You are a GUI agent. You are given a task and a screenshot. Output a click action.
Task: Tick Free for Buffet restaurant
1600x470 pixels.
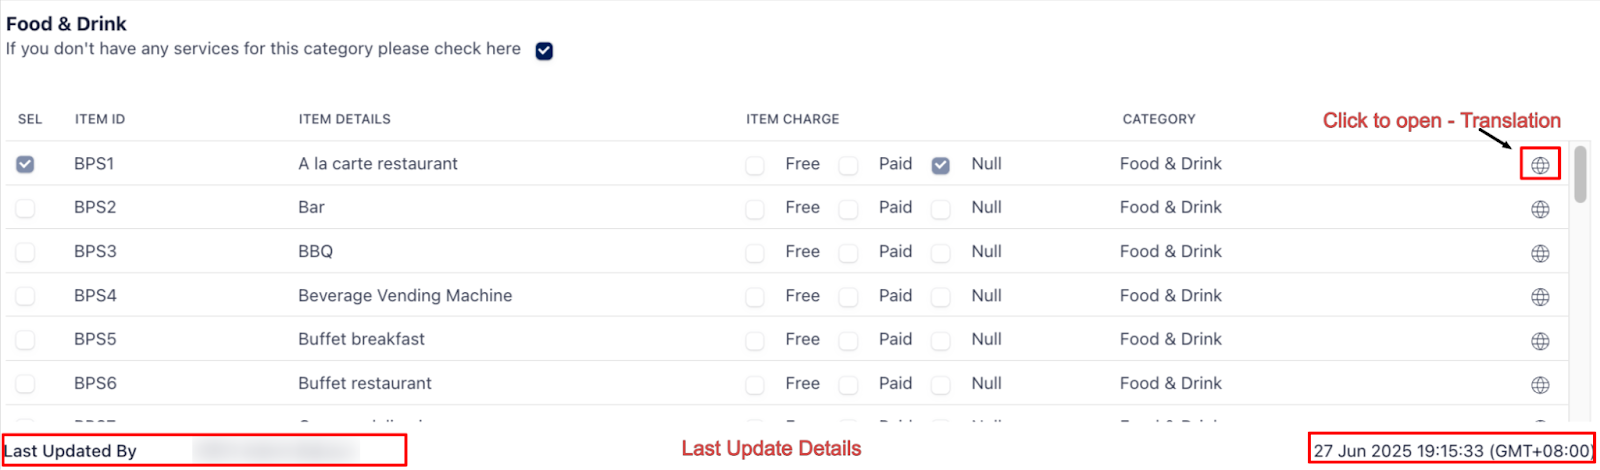[x=755, y=385]
